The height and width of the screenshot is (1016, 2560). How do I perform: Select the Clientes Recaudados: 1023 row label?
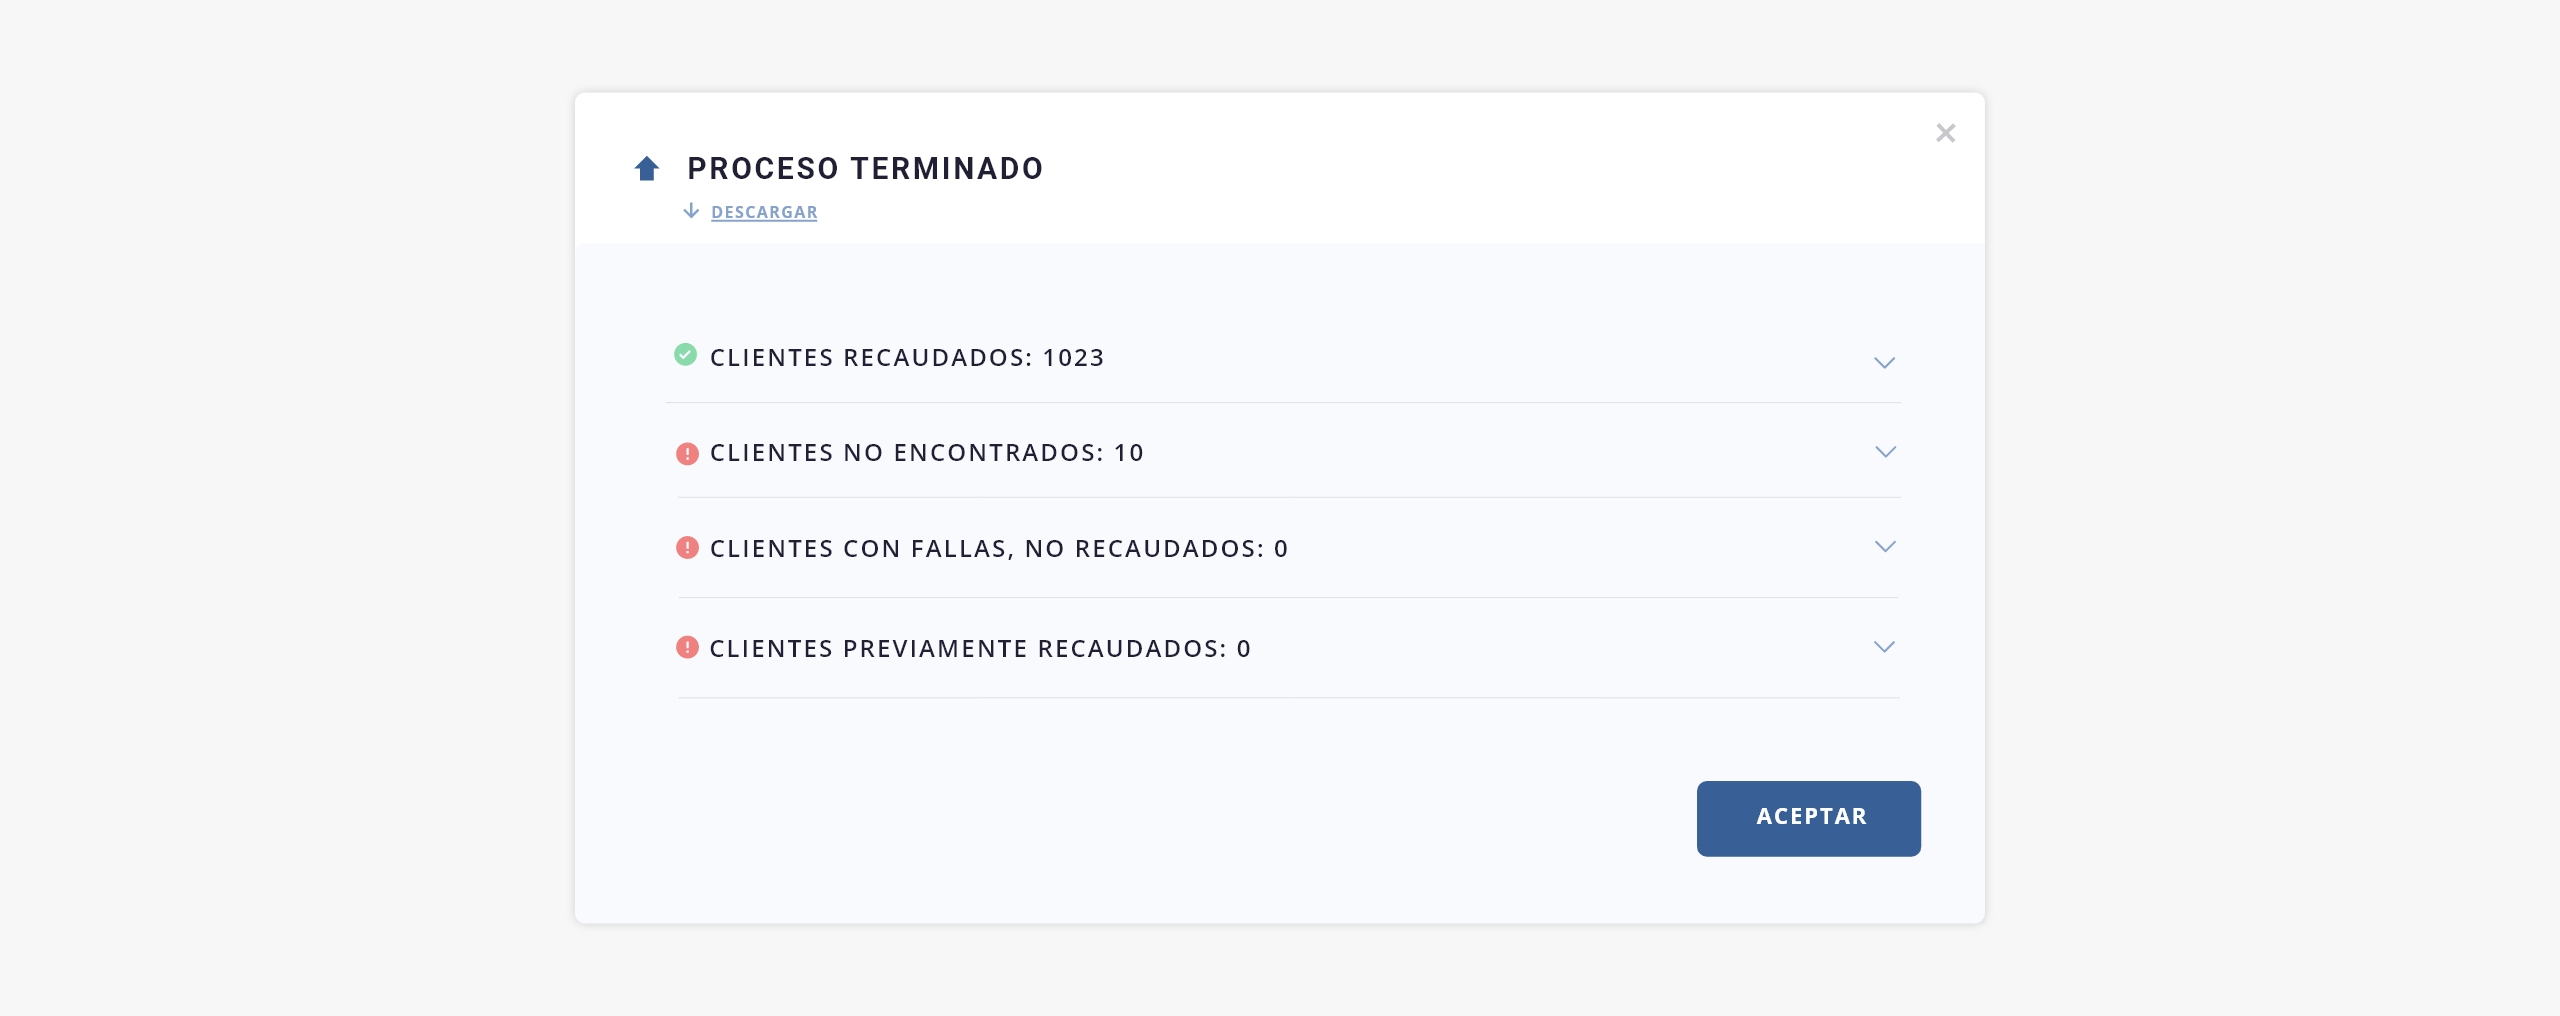906,358
